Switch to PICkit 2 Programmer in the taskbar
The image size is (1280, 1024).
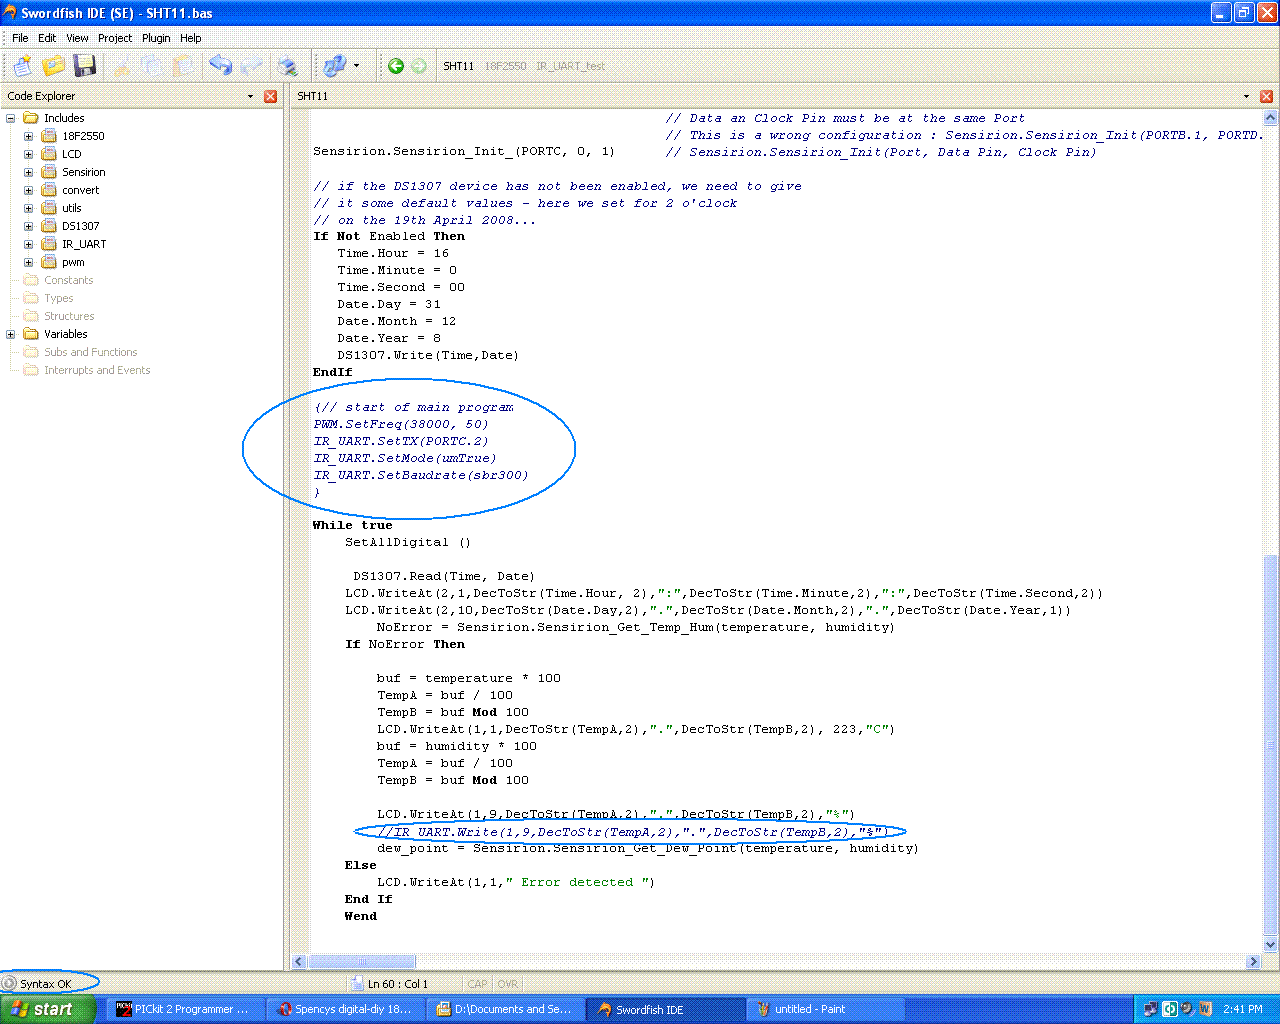point(185,1009)
